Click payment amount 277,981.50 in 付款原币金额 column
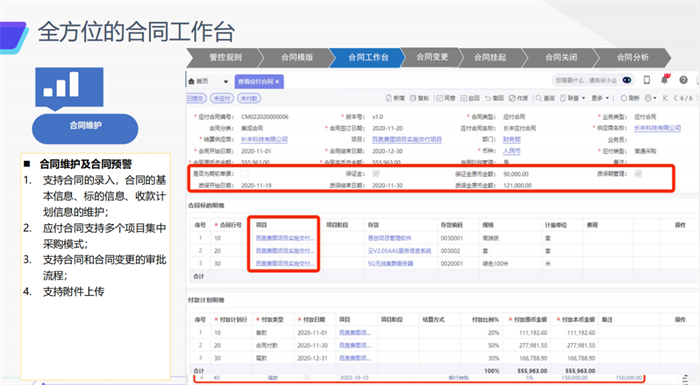The width and height of the screenshot is (700, 385). 533,346
